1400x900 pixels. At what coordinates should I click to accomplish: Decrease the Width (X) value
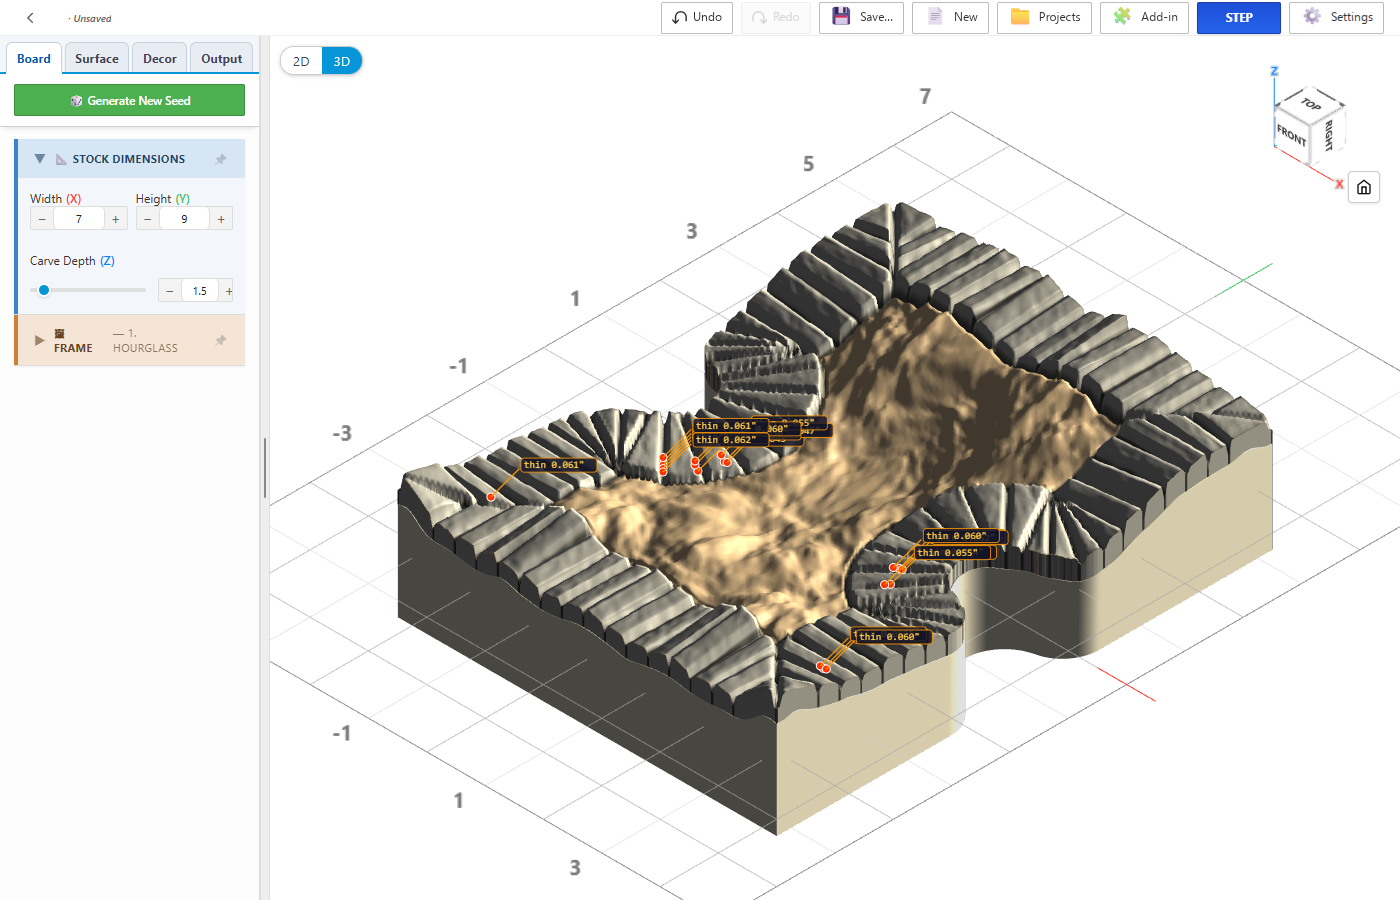point(42,219)
